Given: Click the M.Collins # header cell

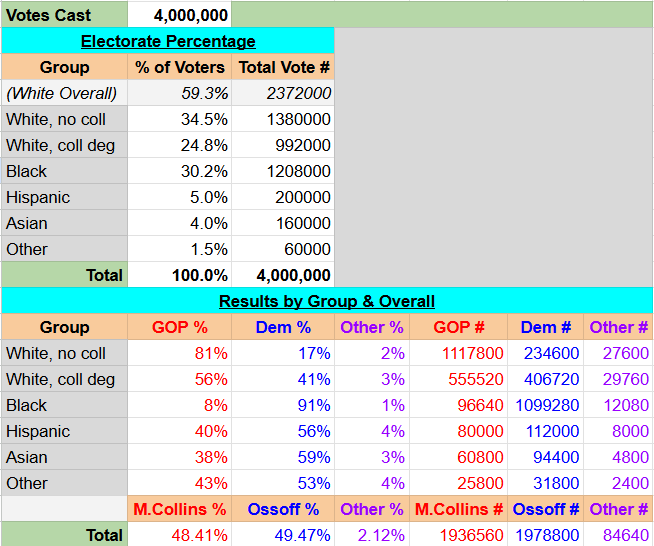Looking at the screenshot, I should 459,509.
